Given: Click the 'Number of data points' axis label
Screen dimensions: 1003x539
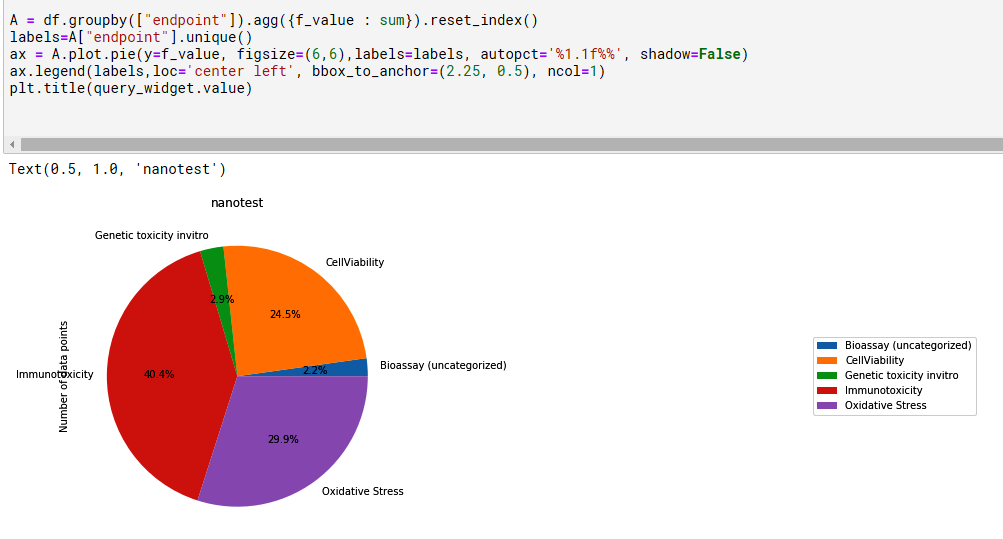Looking at the screenshot, I should coord(64,376).
